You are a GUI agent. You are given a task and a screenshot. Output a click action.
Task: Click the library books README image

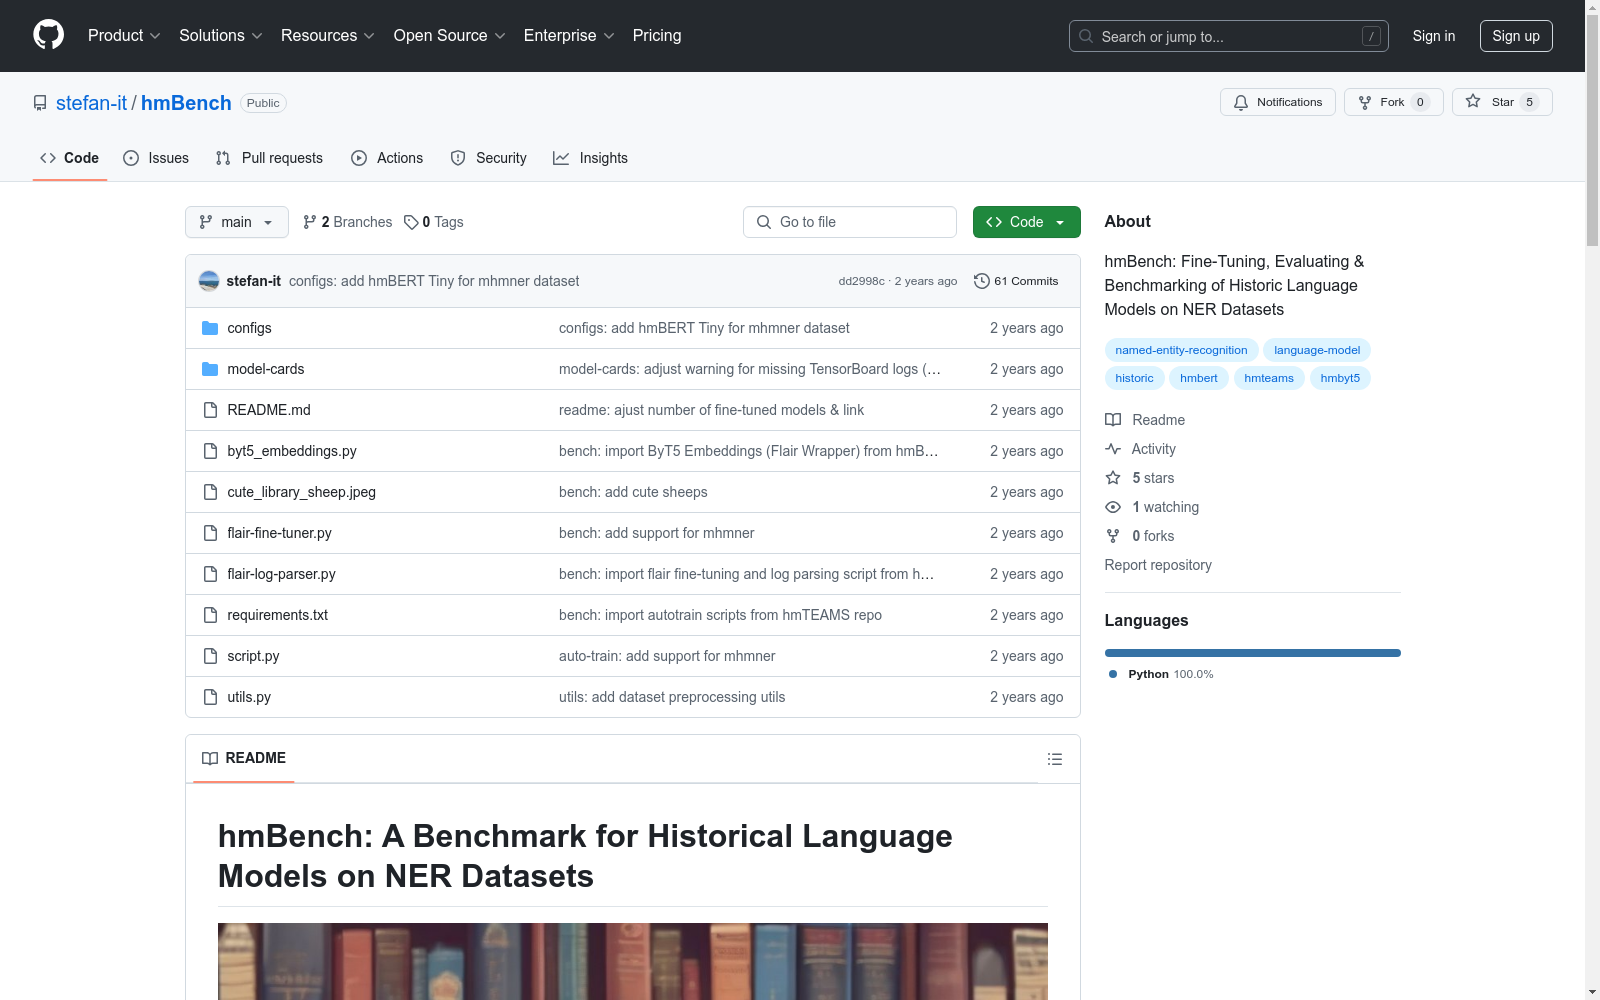click(x=633, y=961)
